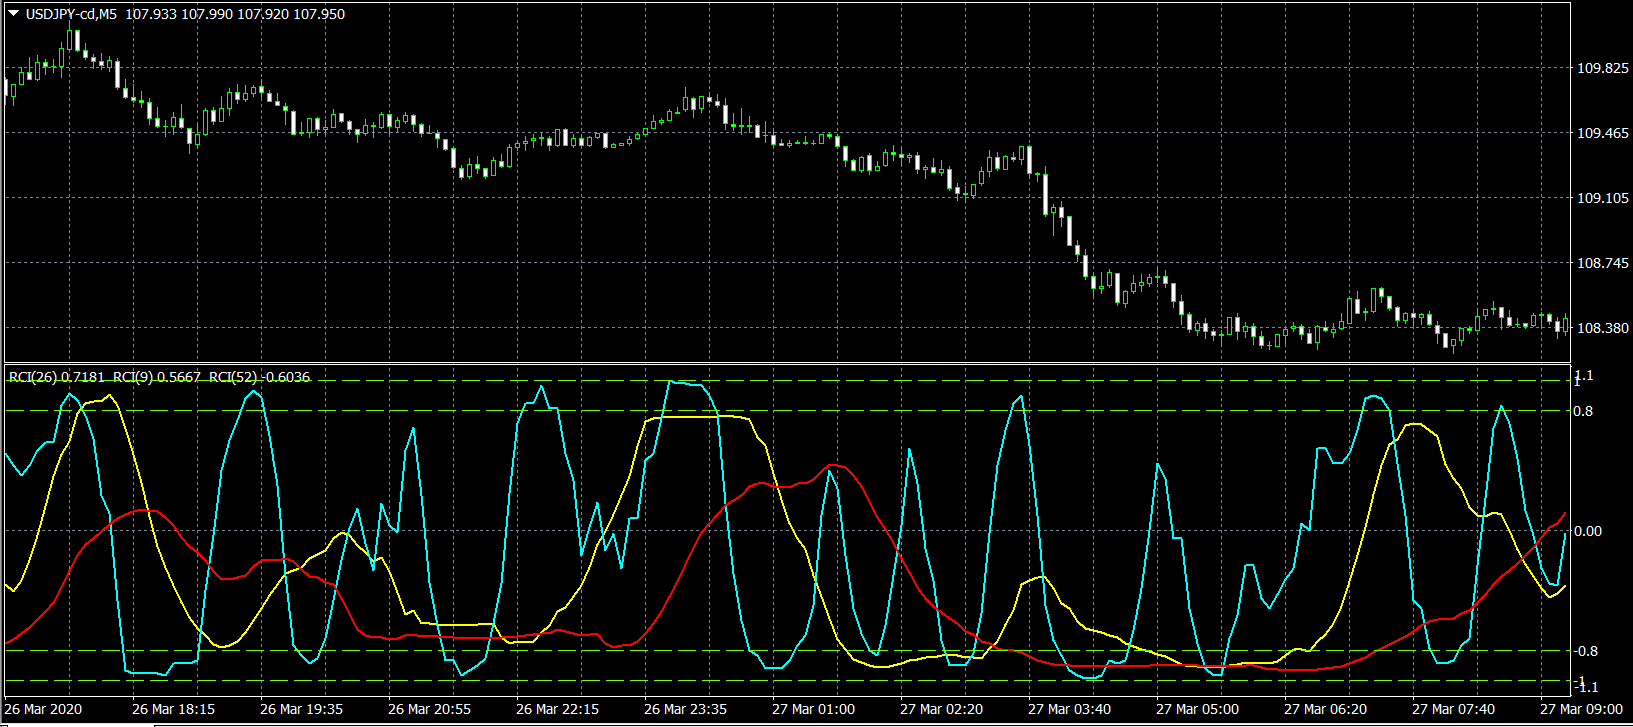
Task: Click the 27 Mar 01:00 time label
Action: [814, 709]
